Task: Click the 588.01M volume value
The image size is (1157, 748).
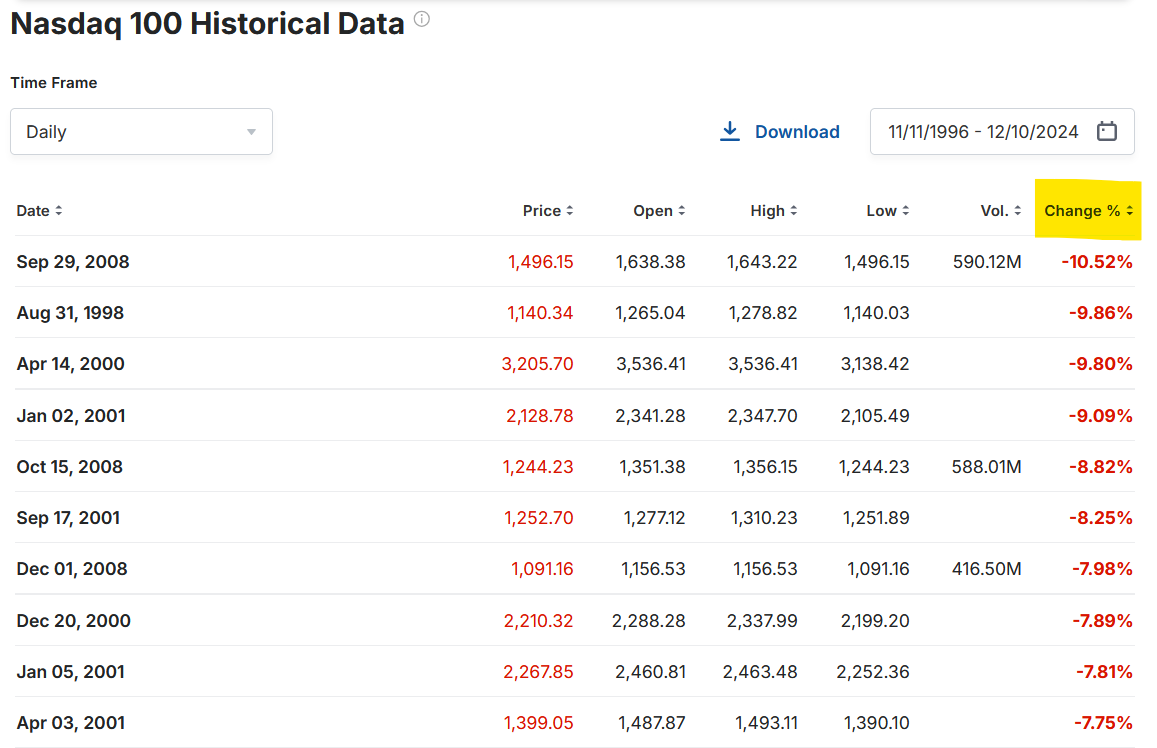Action: 987,467
